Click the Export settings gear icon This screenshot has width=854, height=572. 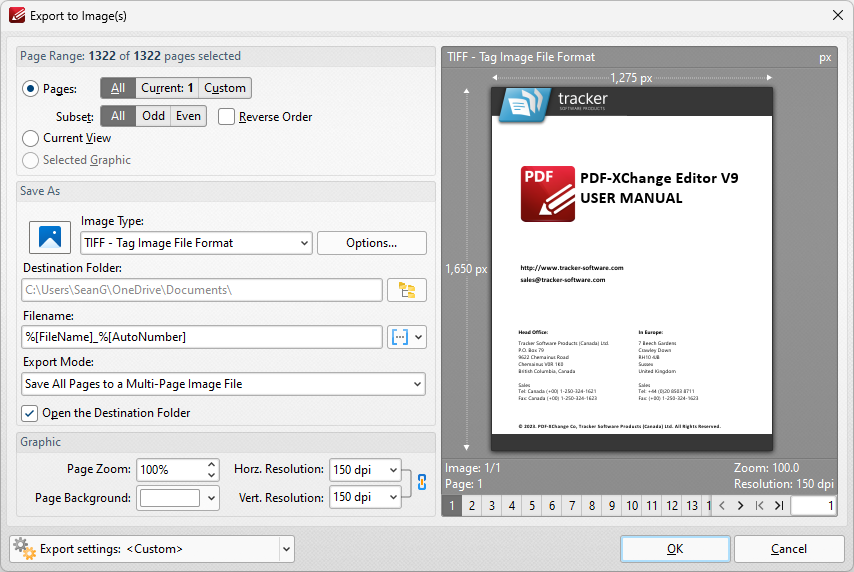24,549
